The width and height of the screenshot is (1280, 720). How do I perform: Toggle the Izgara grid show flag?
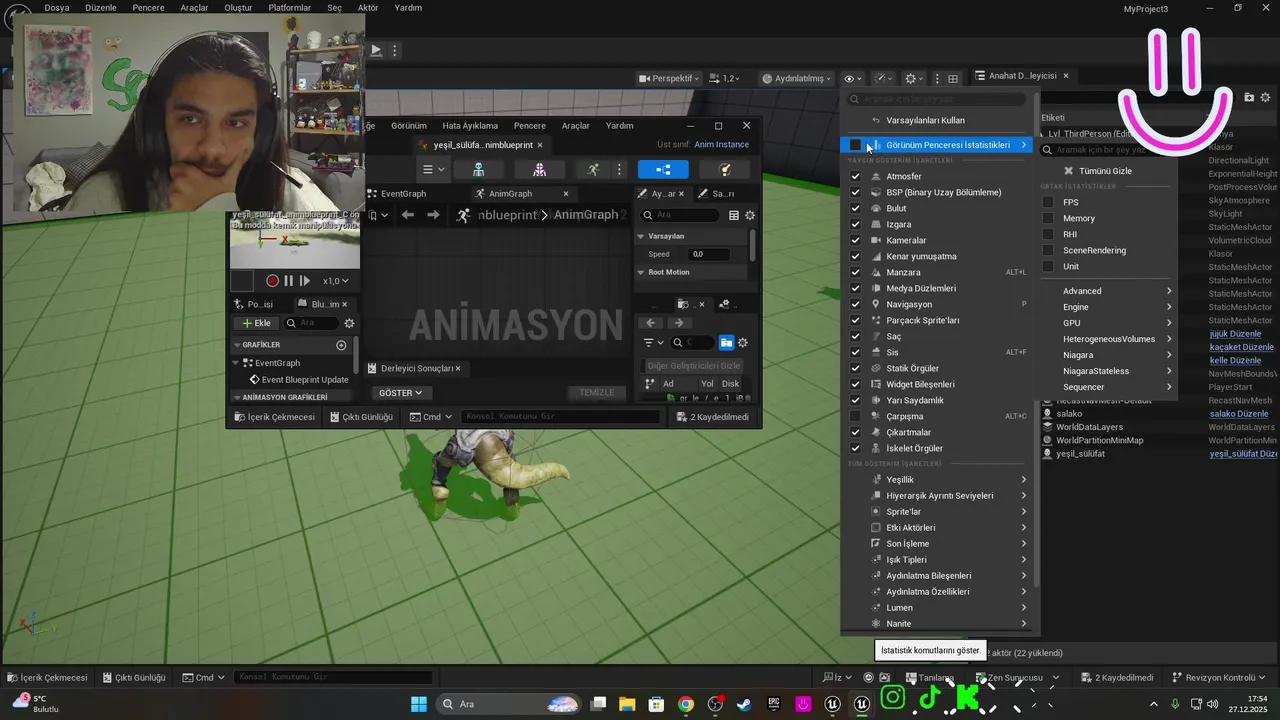[x=855, y=224]
